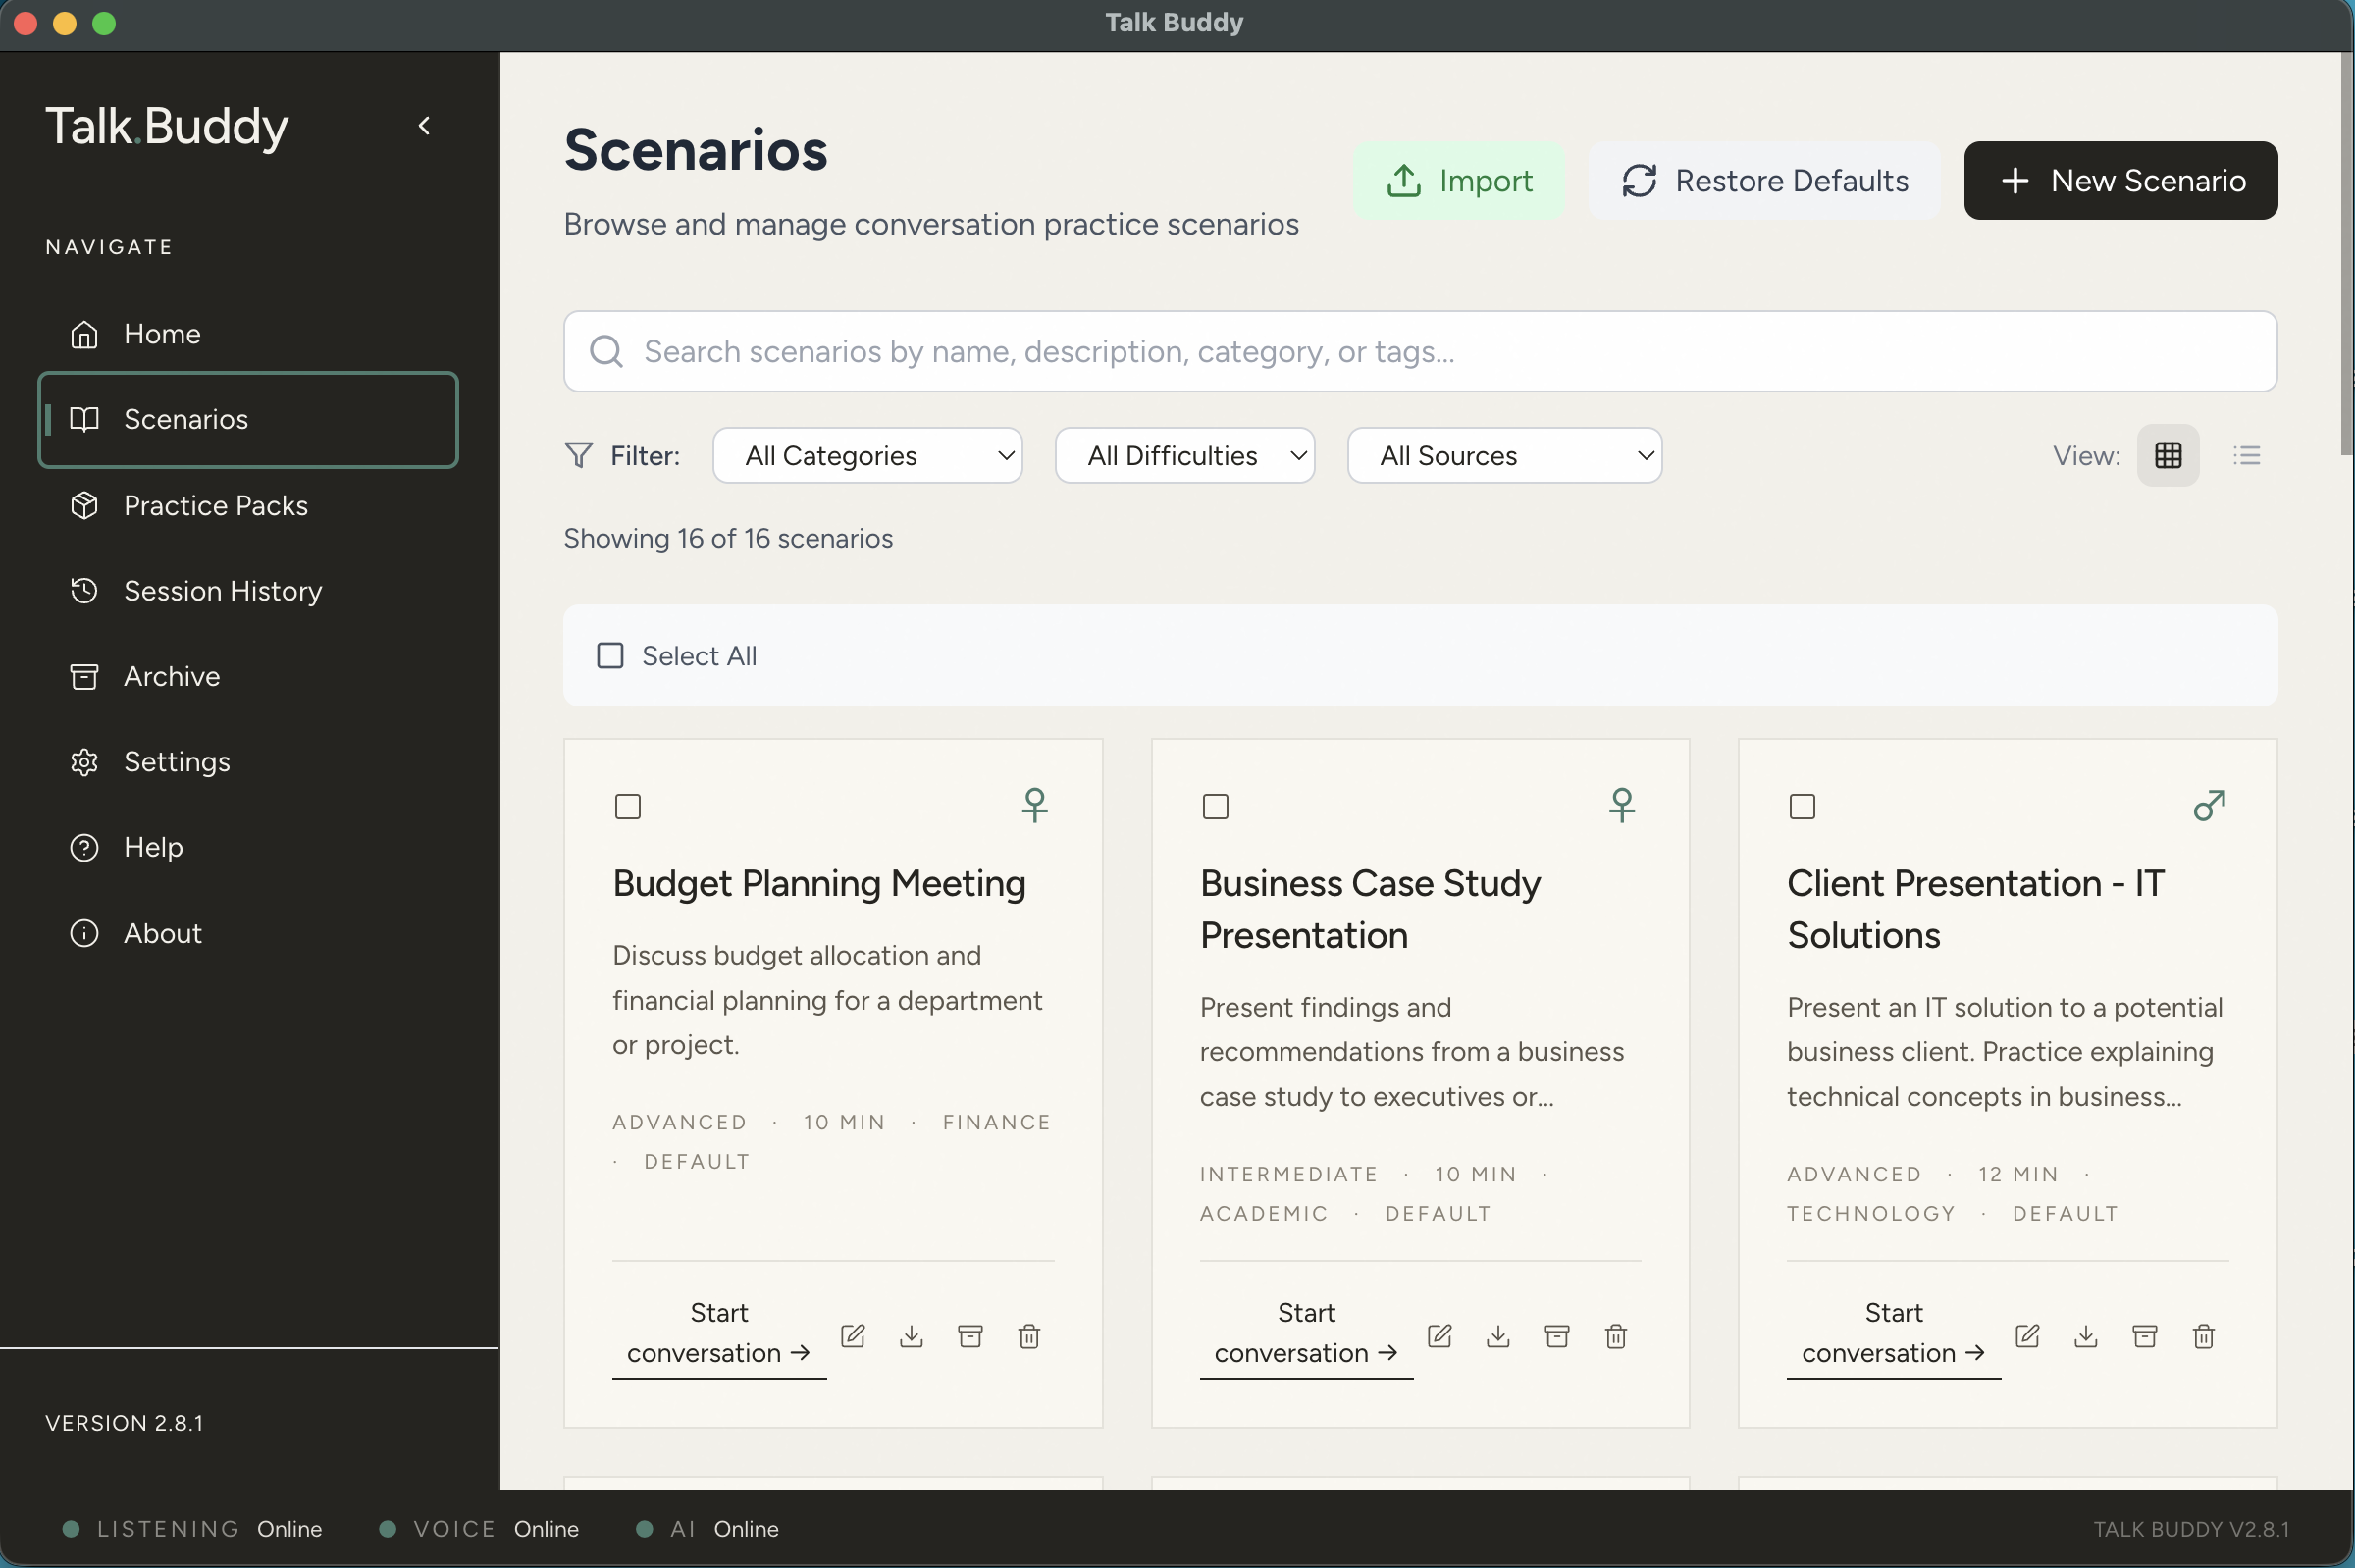Delete the Budget Planning Meeting scenario

pyautogui.click(x=1029, y=1336)
